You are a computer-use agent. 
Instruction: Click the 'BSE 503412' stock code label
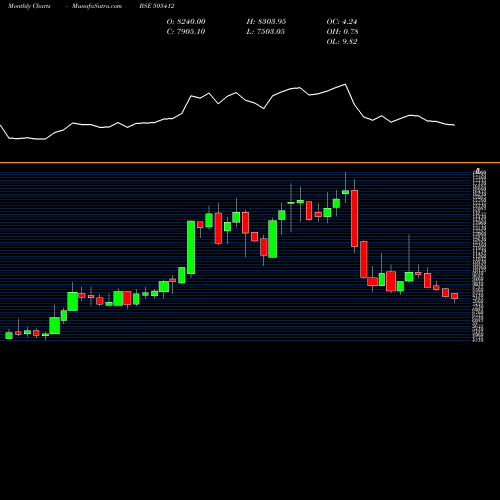(x=157, y=6)
